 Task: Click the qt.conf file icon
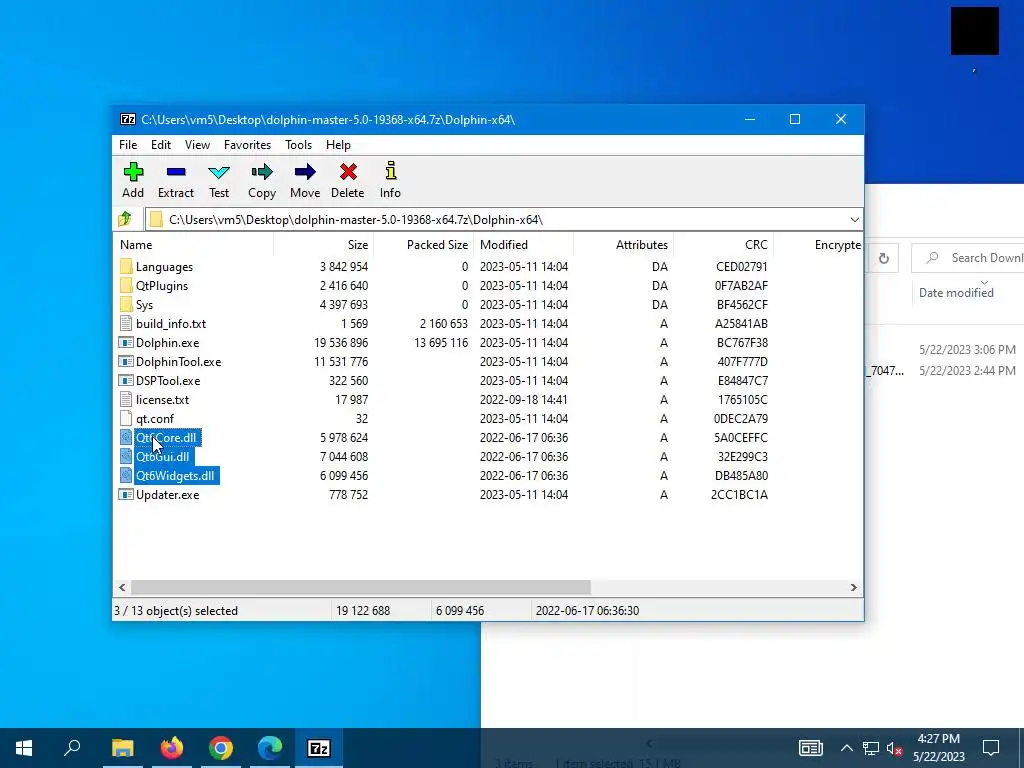point(126,419)
